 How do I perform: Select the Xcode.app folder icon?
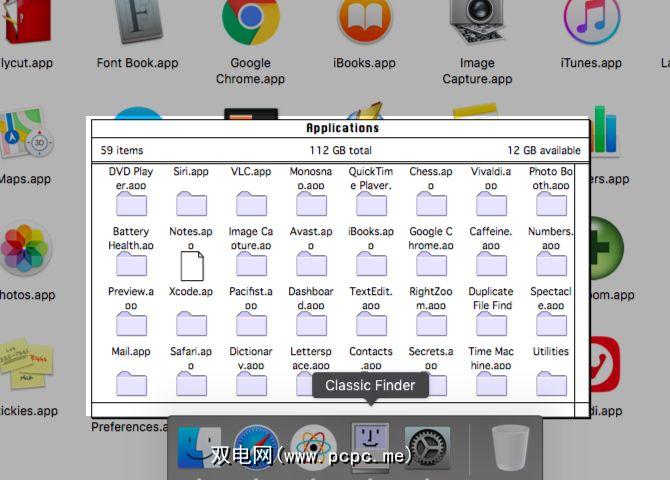[x=191, y=324]
